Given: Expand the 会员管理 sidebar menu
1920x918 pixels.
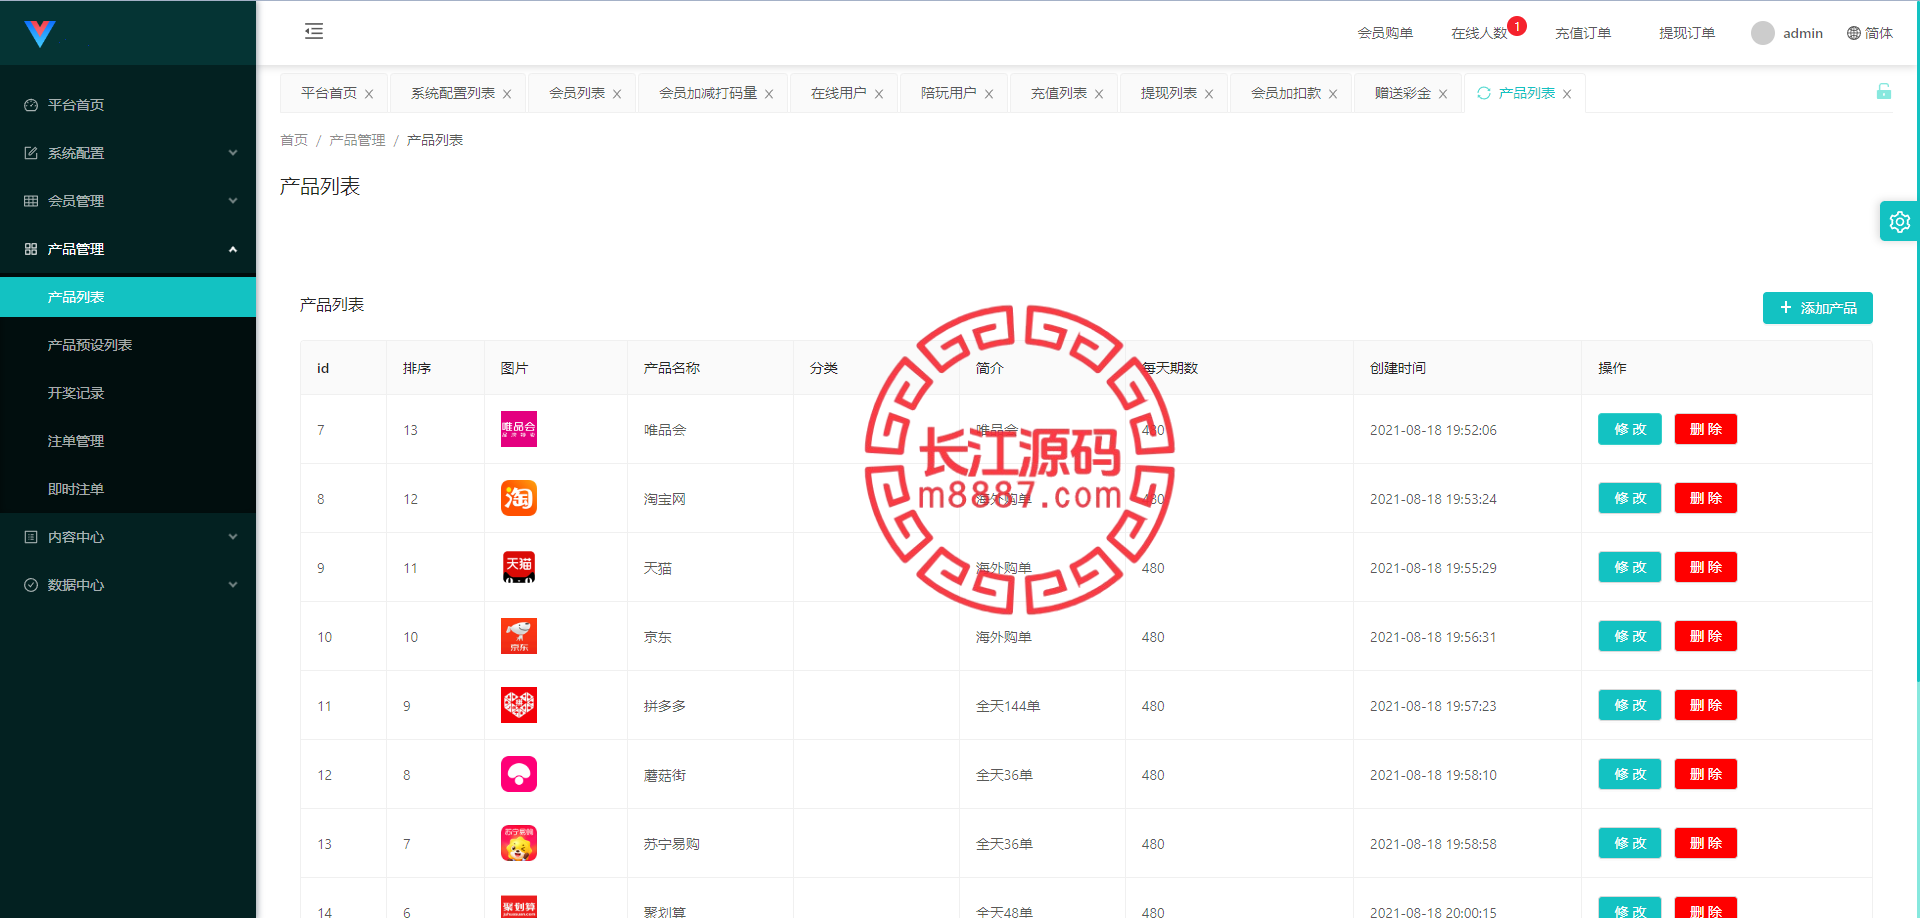Looking at the screenshot, I should pos(128,201).
